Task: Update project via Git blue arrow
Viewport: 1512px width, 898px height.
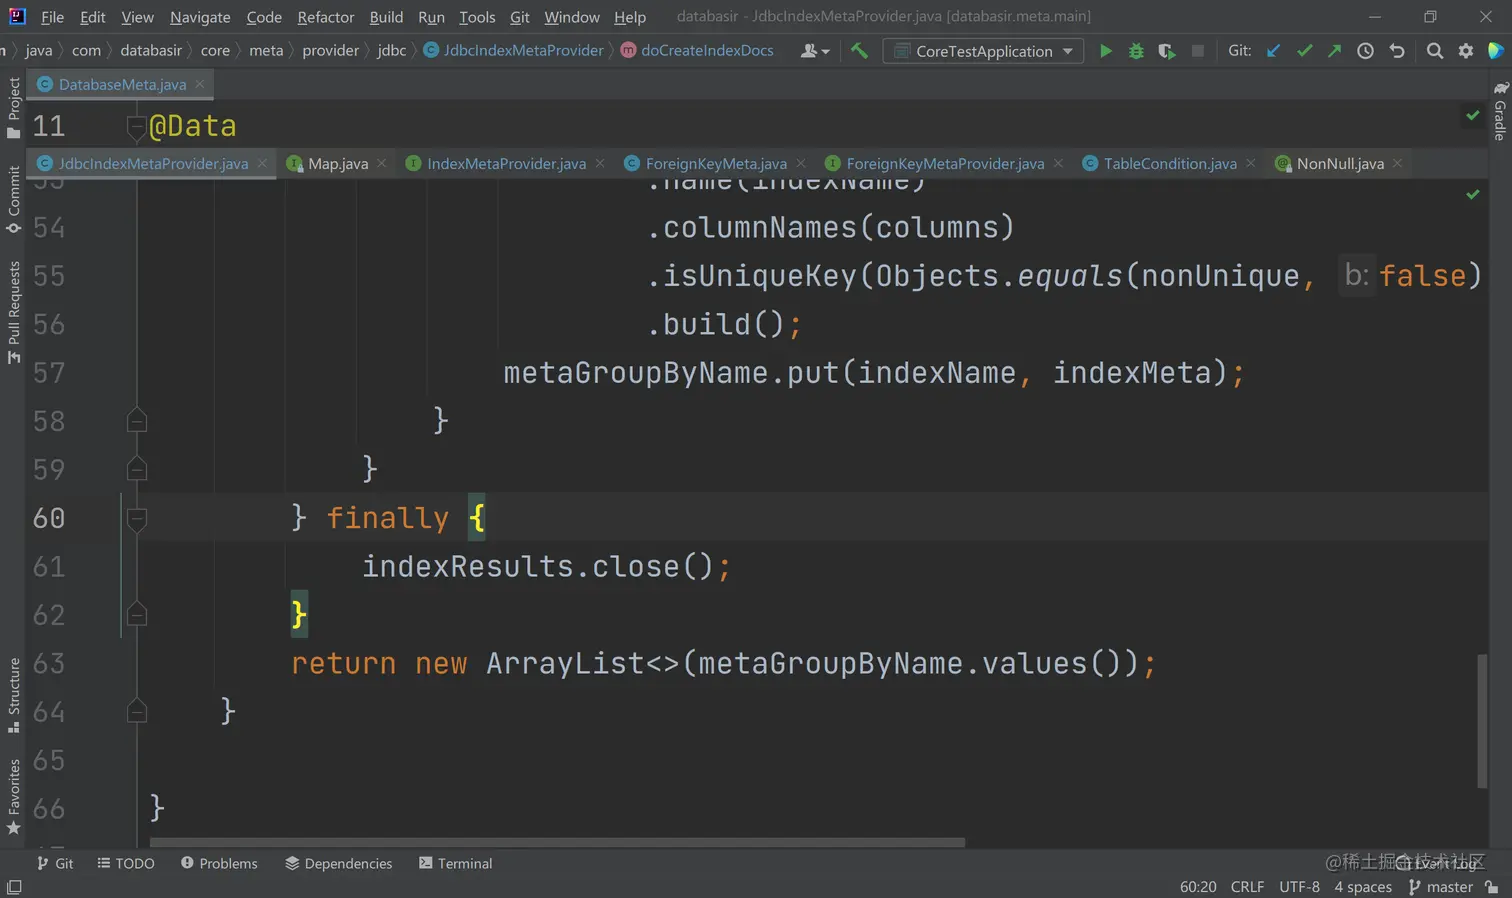Action: (1273, 51)
